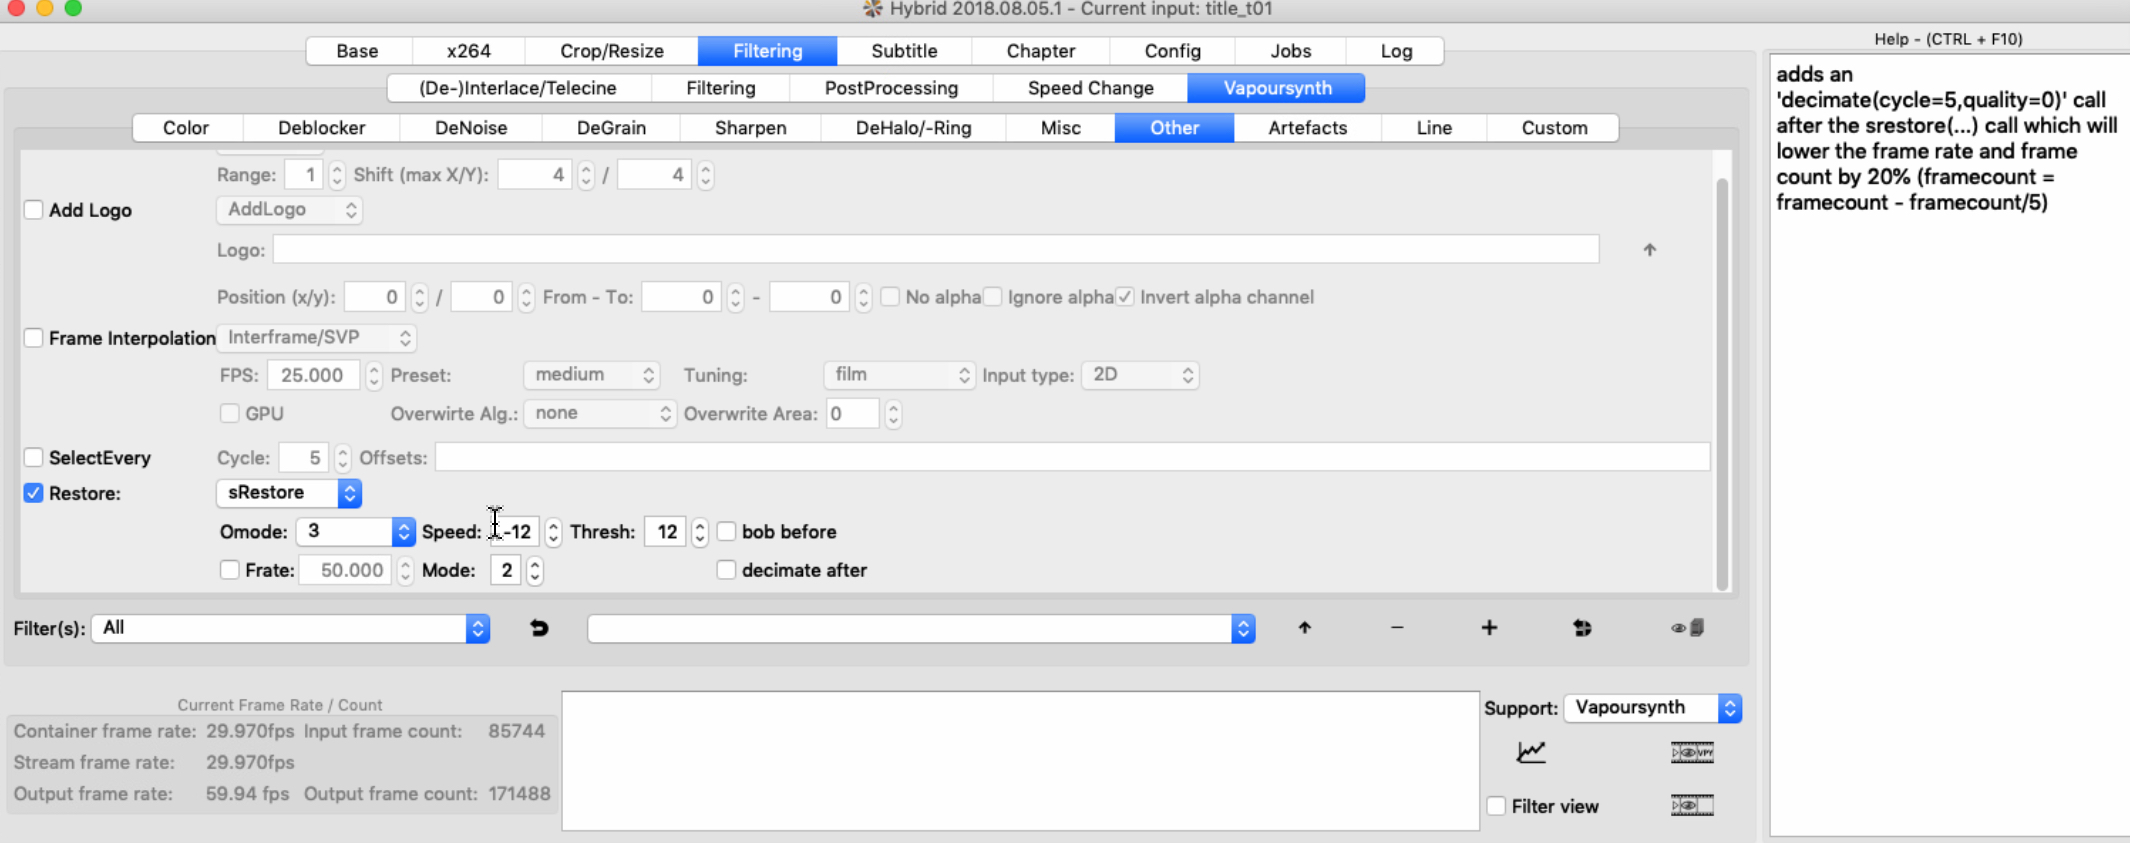
Task: Click the SelectEvery Offsets input field
Action: pos(1072,457)
